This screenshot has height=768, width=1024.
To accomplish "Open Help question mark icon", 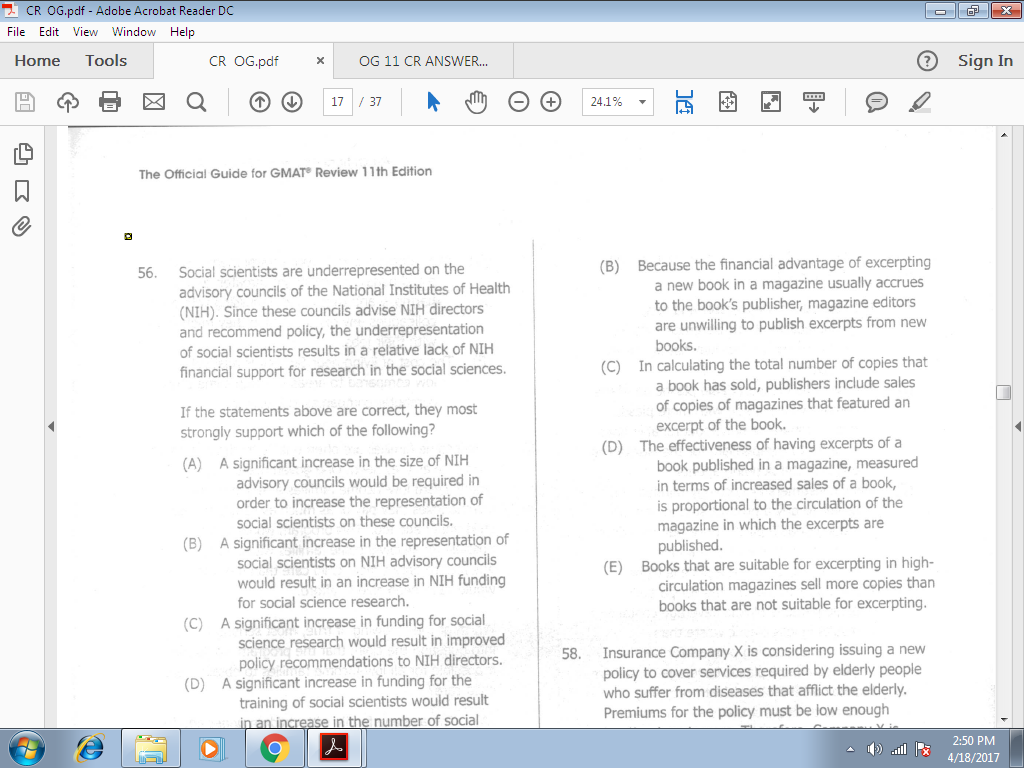I will 927,61.
